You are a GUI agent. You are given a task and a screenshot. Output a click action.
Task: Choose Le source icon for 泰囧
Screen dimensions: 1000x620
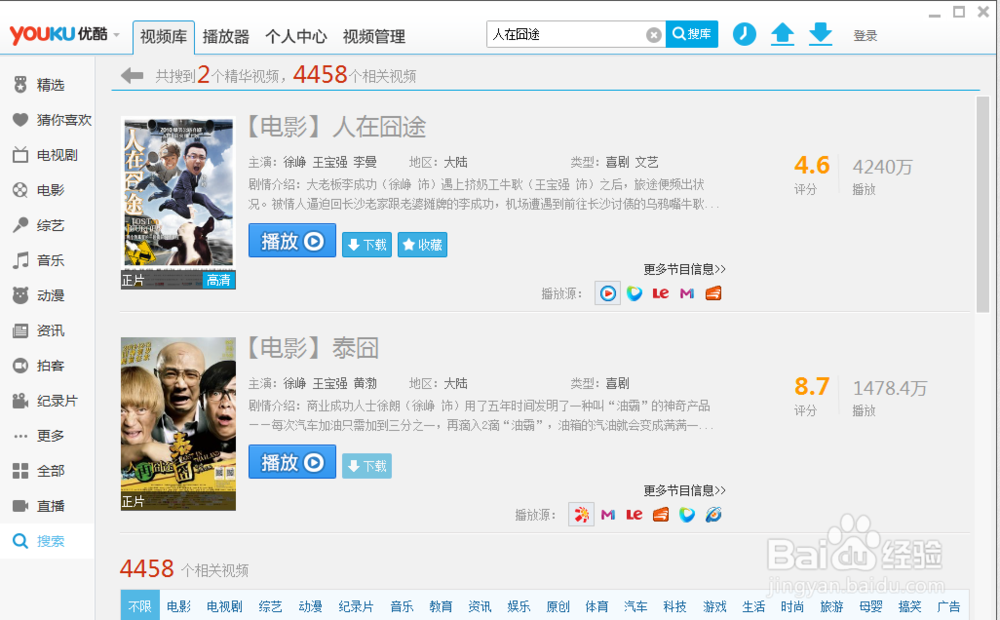click(x=634, y=515)
